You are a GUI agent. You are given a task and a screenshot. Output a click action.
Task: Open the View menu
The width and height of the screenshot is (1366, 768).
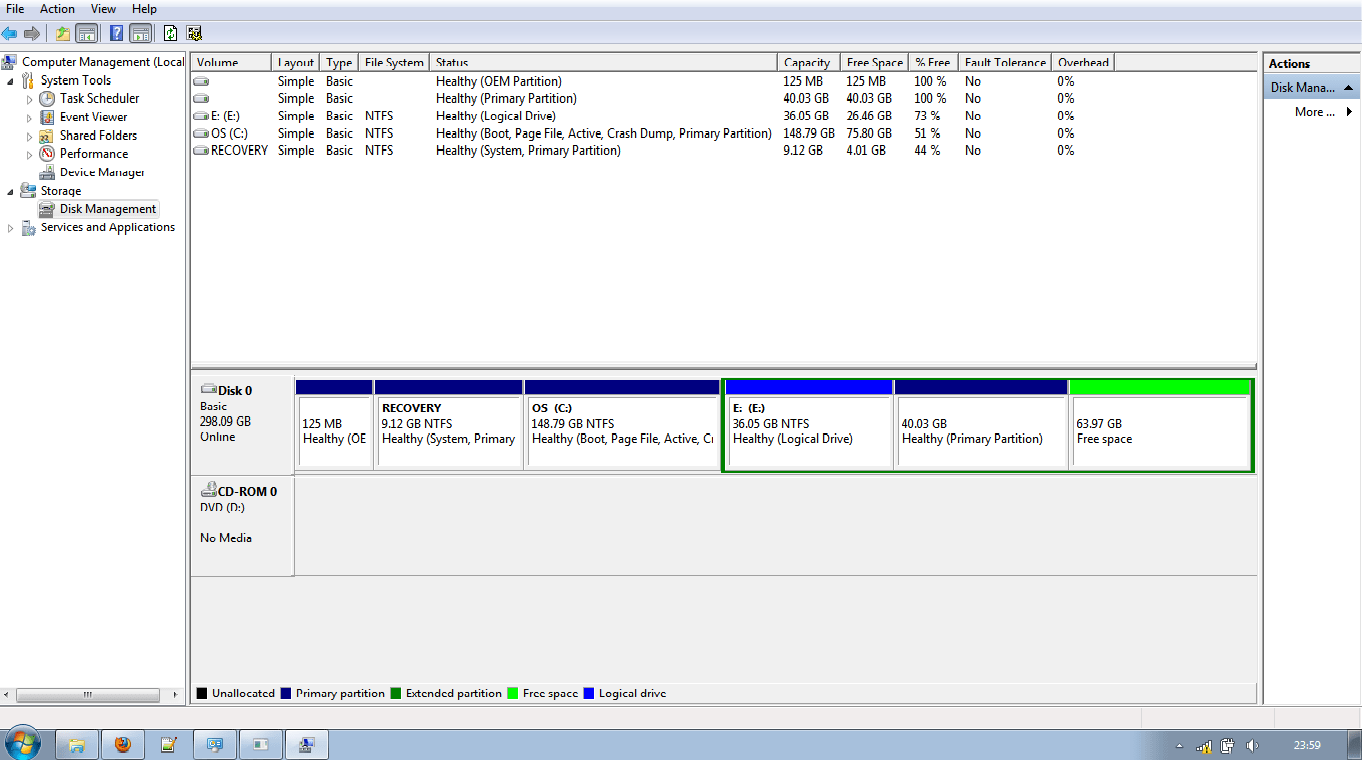click(x=103, y=9)
